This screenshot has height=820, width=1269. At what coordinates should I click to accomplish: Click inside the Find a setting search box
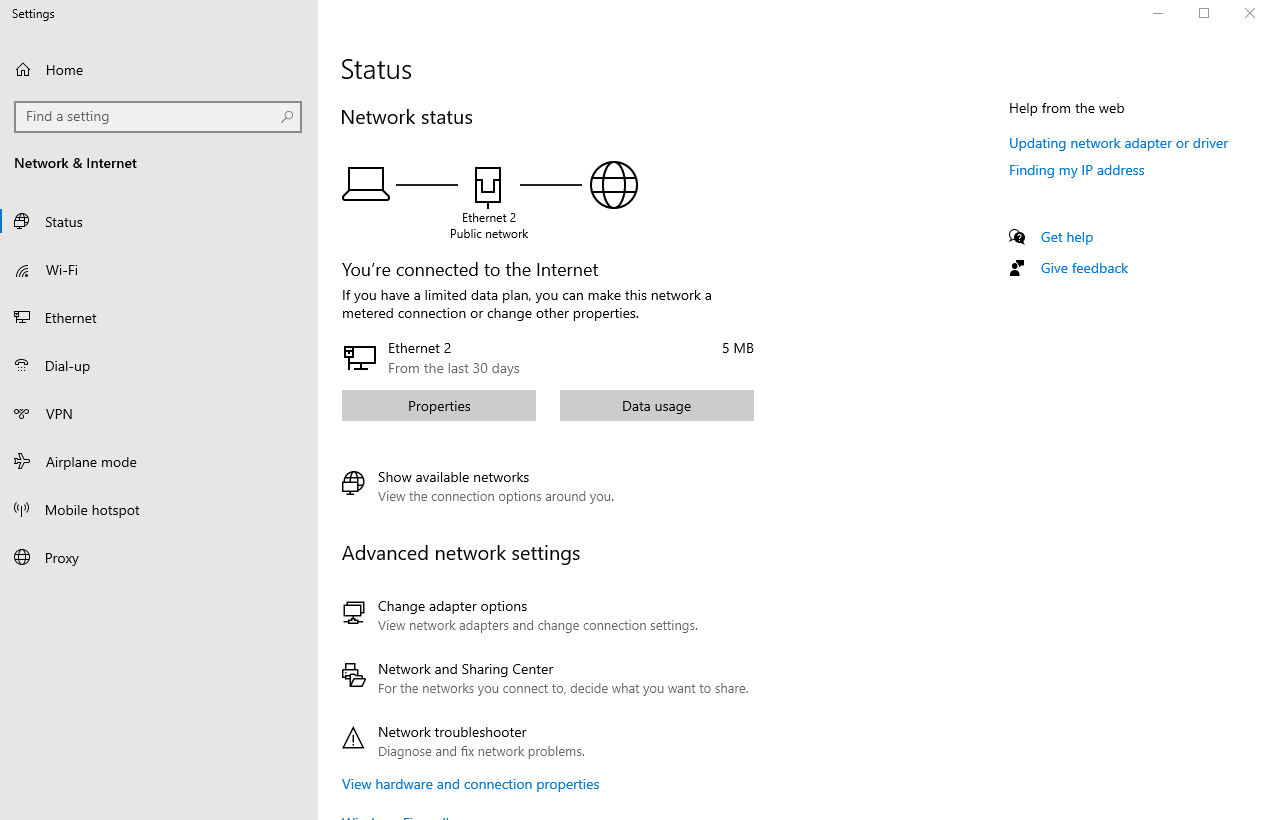(157, 117)
